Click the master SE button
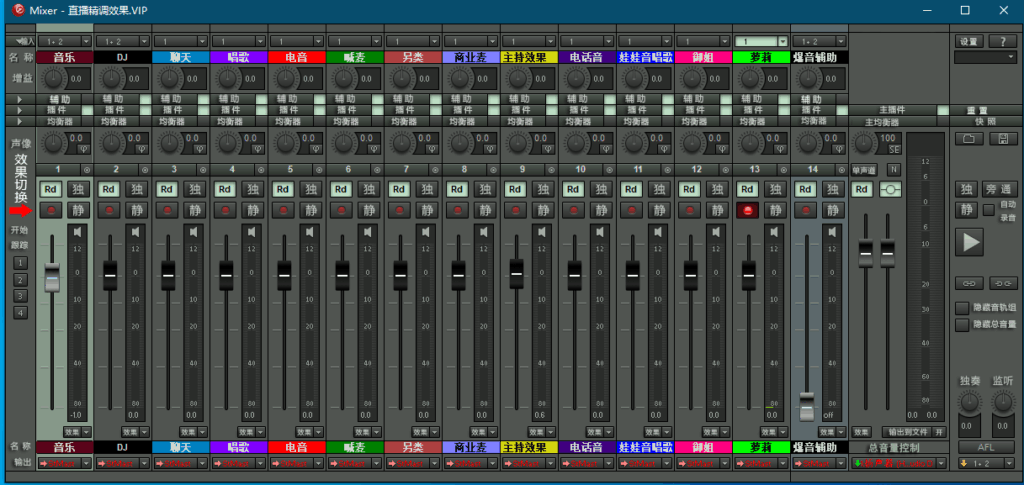 click(894, 149)
